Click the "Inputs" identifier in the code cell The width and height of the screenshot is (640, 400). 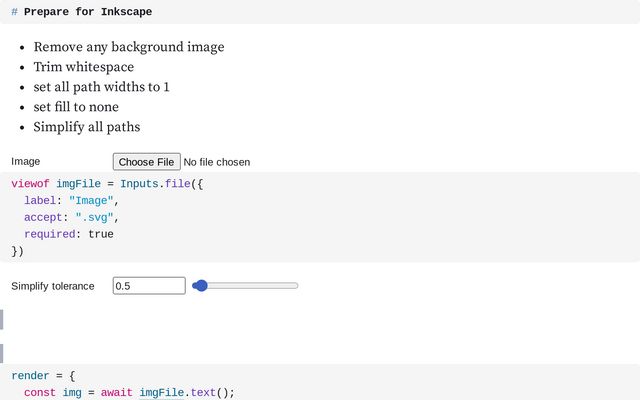coord(139,184)
